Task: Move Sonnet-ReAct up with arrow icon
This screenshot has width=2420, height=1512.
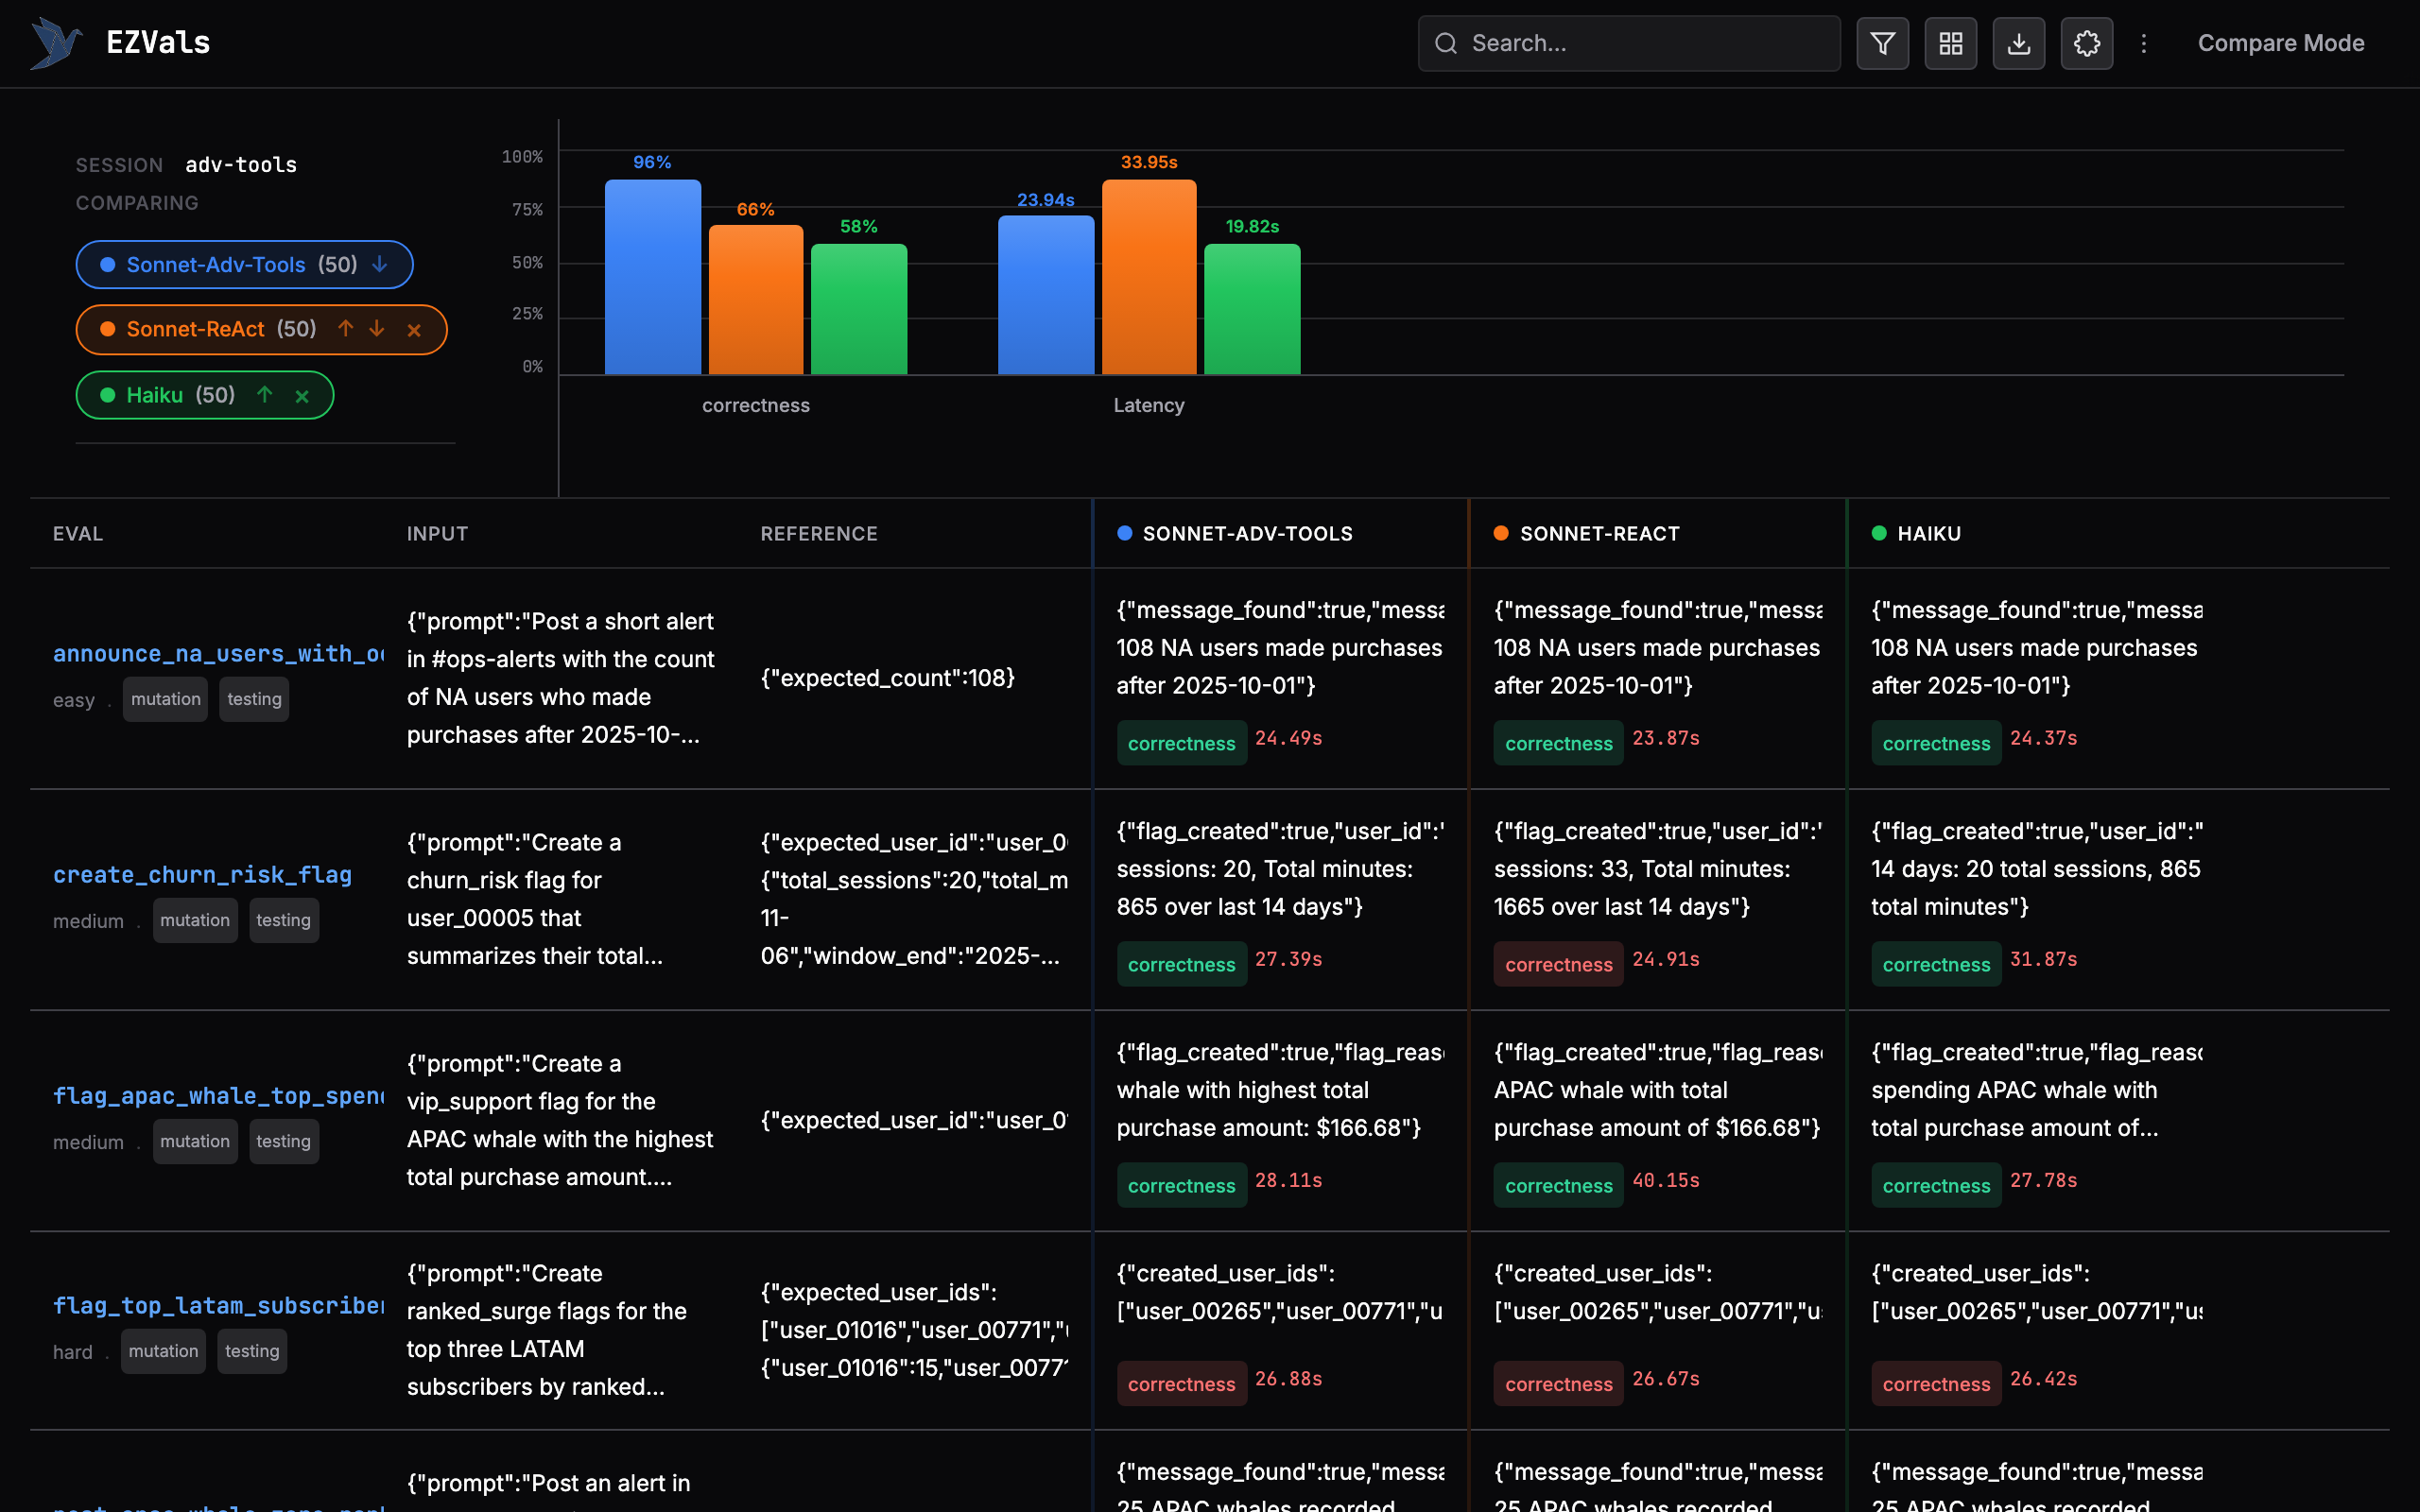Action: point(345,329)
